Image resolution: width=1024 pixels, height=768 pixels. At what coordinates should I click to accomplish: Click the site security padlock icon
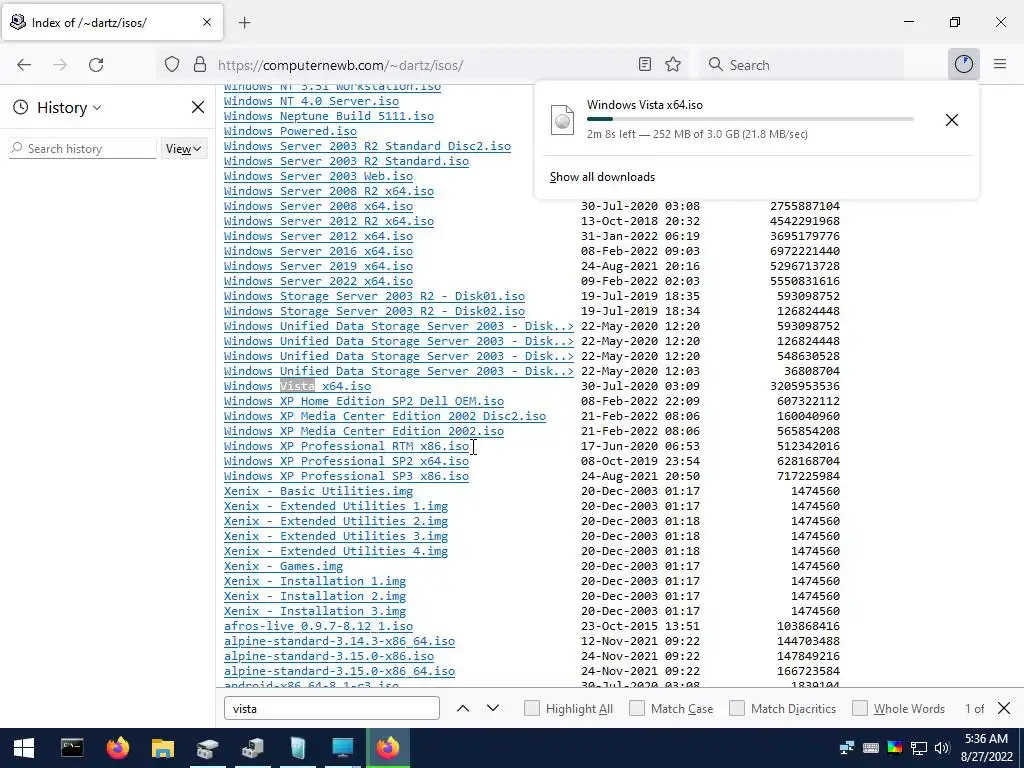[x=200, y=65]
